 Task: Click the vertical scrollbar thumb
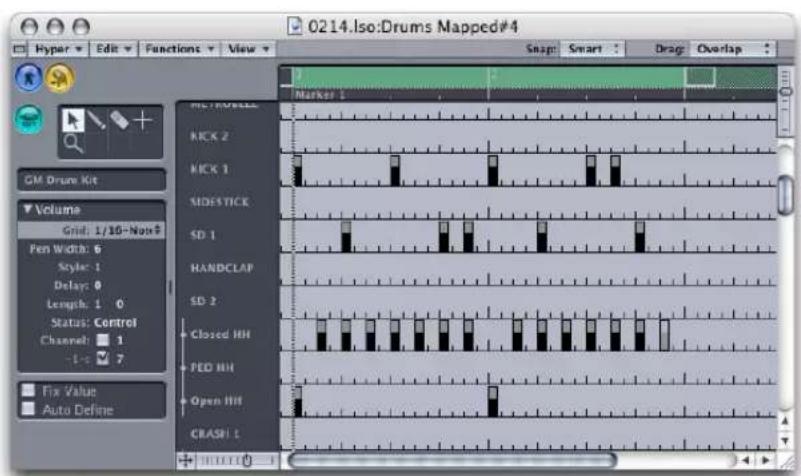(x=785, y=194)
